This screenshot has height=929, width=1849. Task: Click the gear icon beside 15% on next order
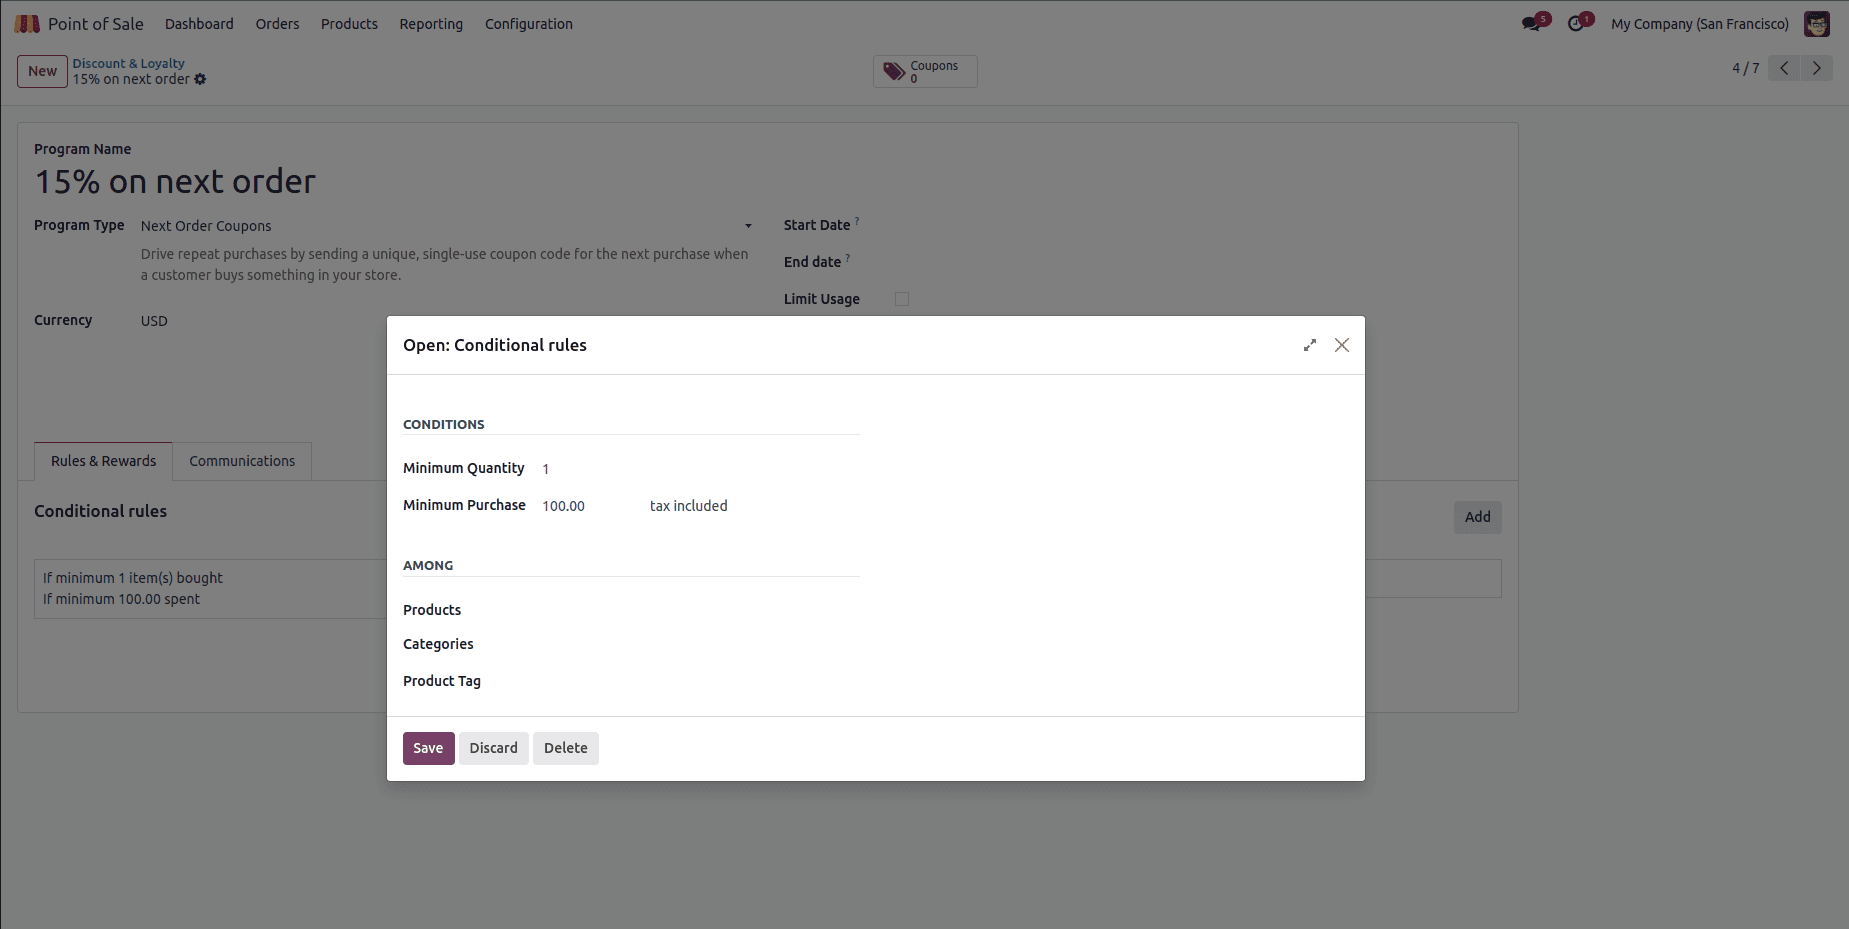(200, 79)
